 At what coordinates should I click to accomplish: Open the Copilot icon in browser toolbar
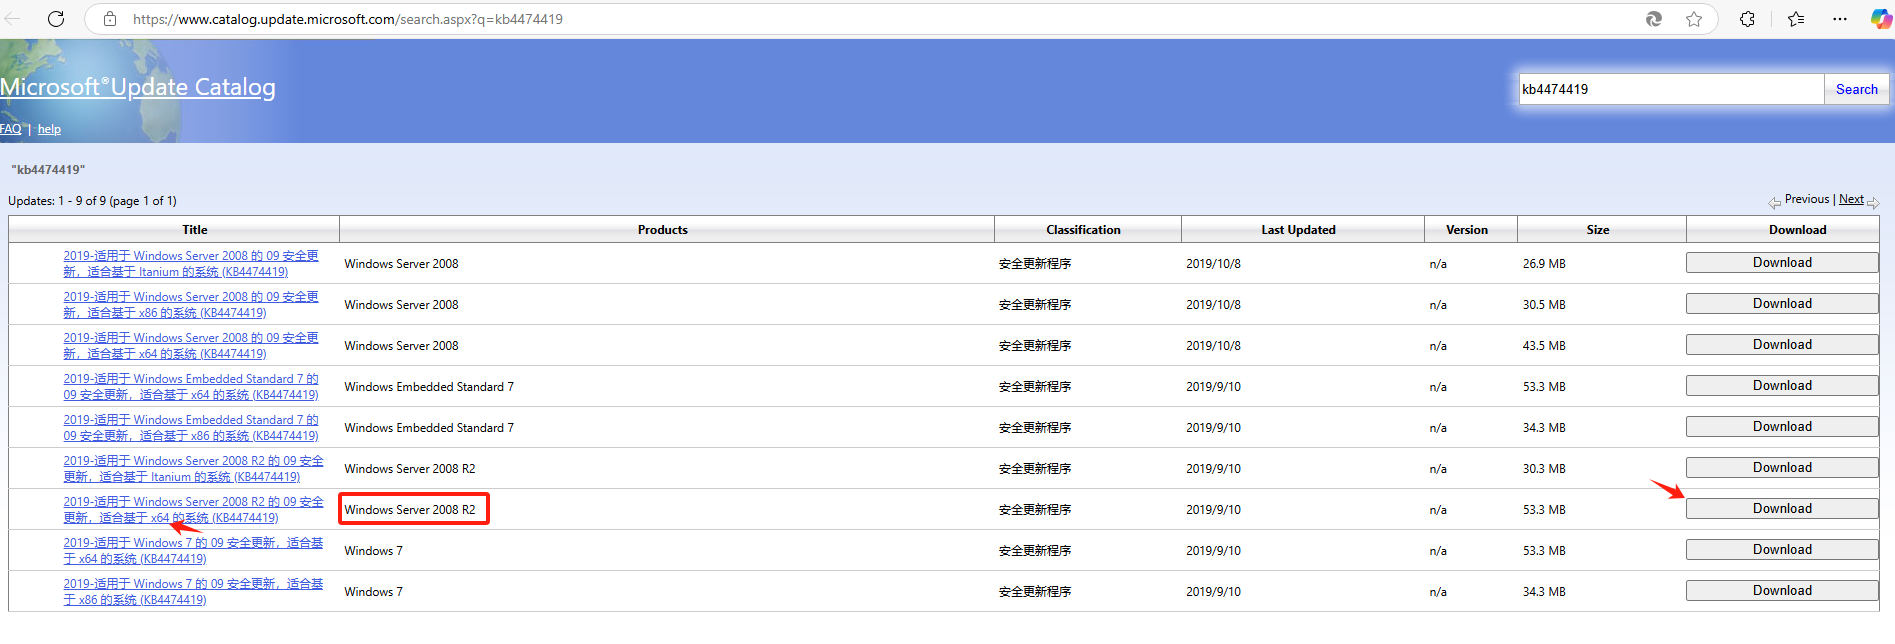[x=1881, y=19]
